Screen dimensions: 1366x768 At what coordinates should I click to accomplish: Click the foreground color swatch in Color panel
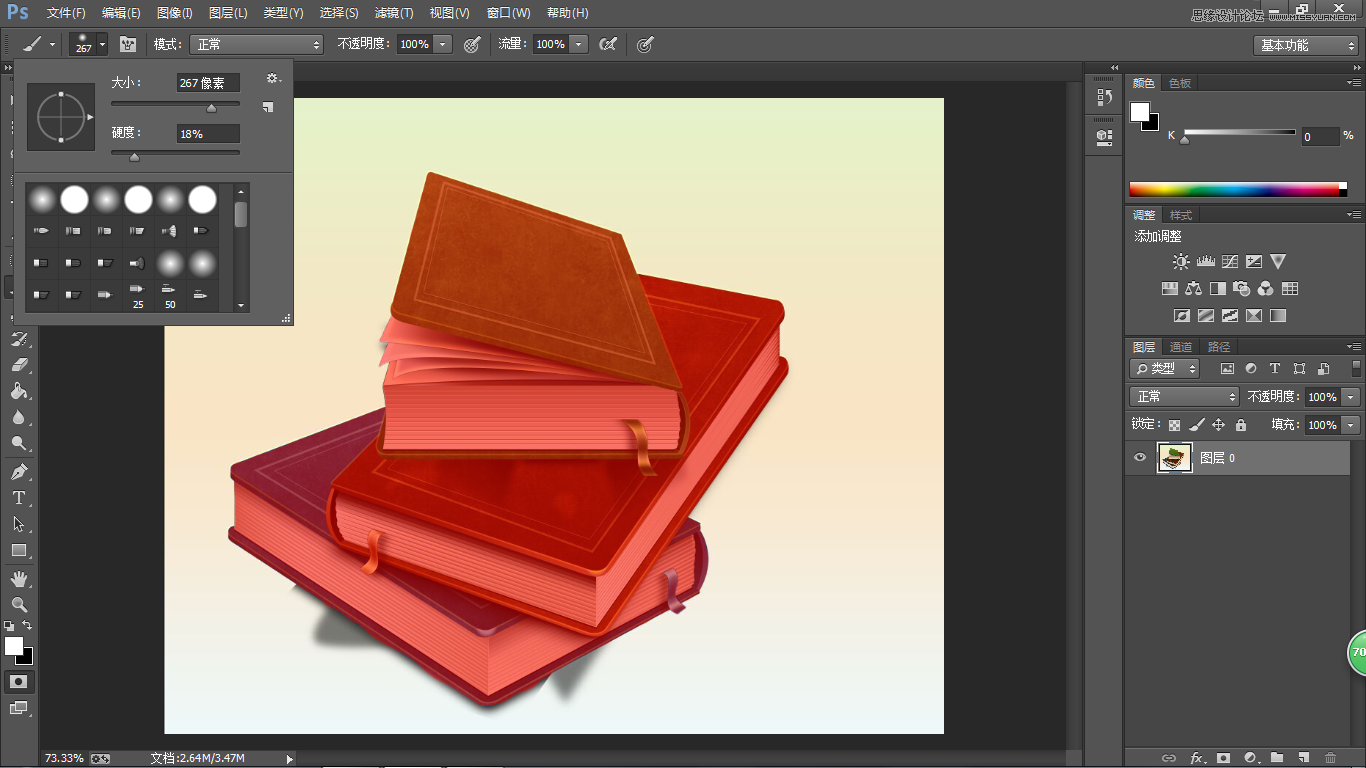pyautogui.click(x=1140, y=112)
